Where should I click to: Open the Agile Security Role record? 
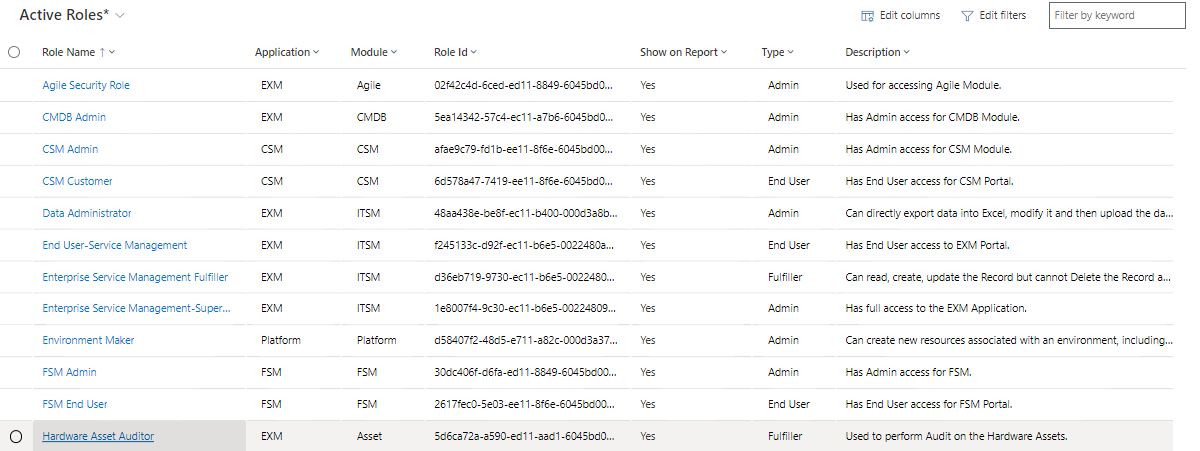point(86,85)
